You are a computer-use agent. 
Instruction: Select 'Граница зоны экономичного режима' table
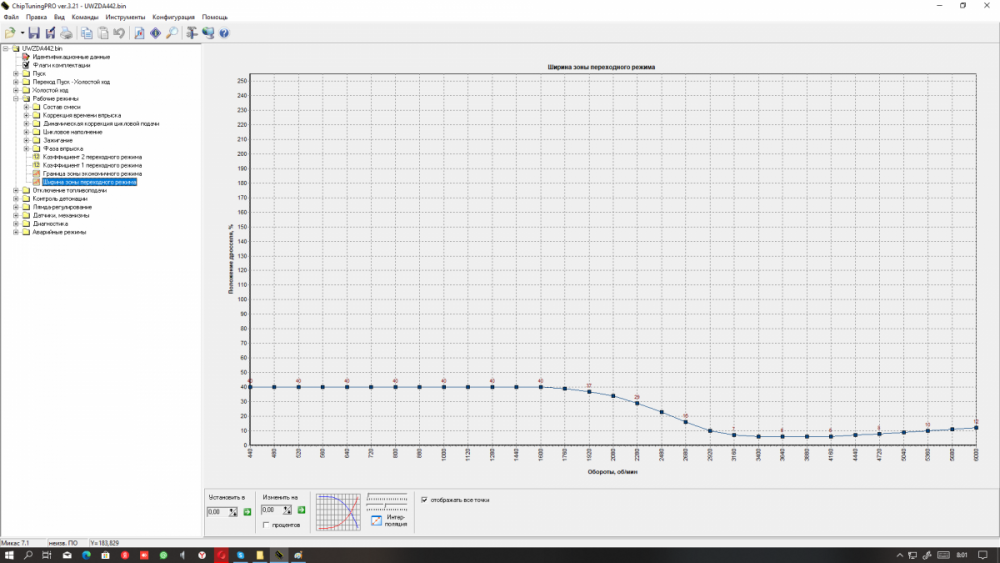[x=92, y=174]
